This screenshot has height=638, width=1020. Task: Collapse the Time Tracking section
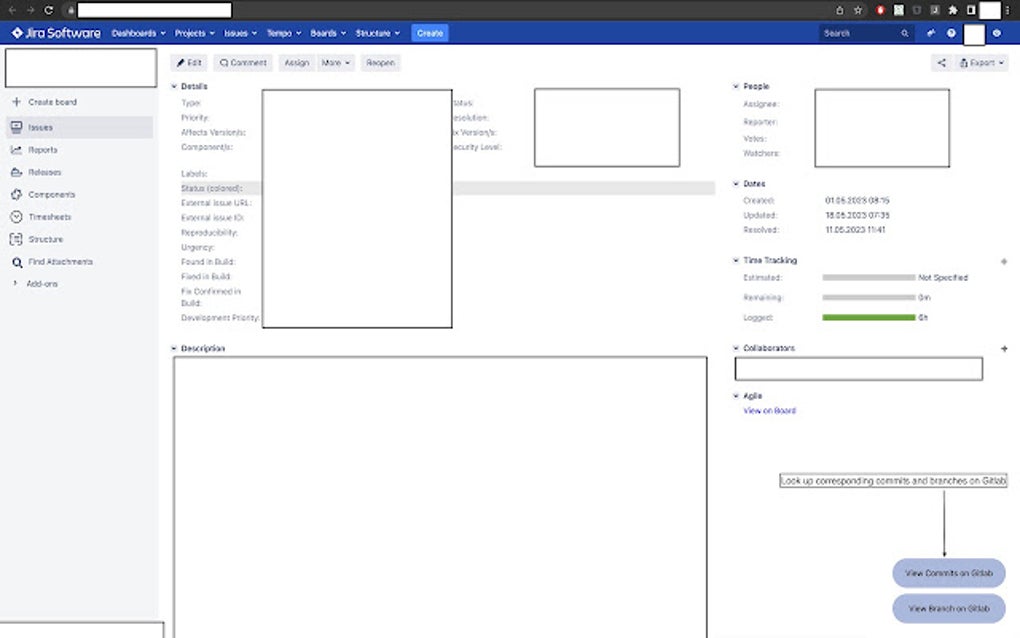(x=736, y=260)
